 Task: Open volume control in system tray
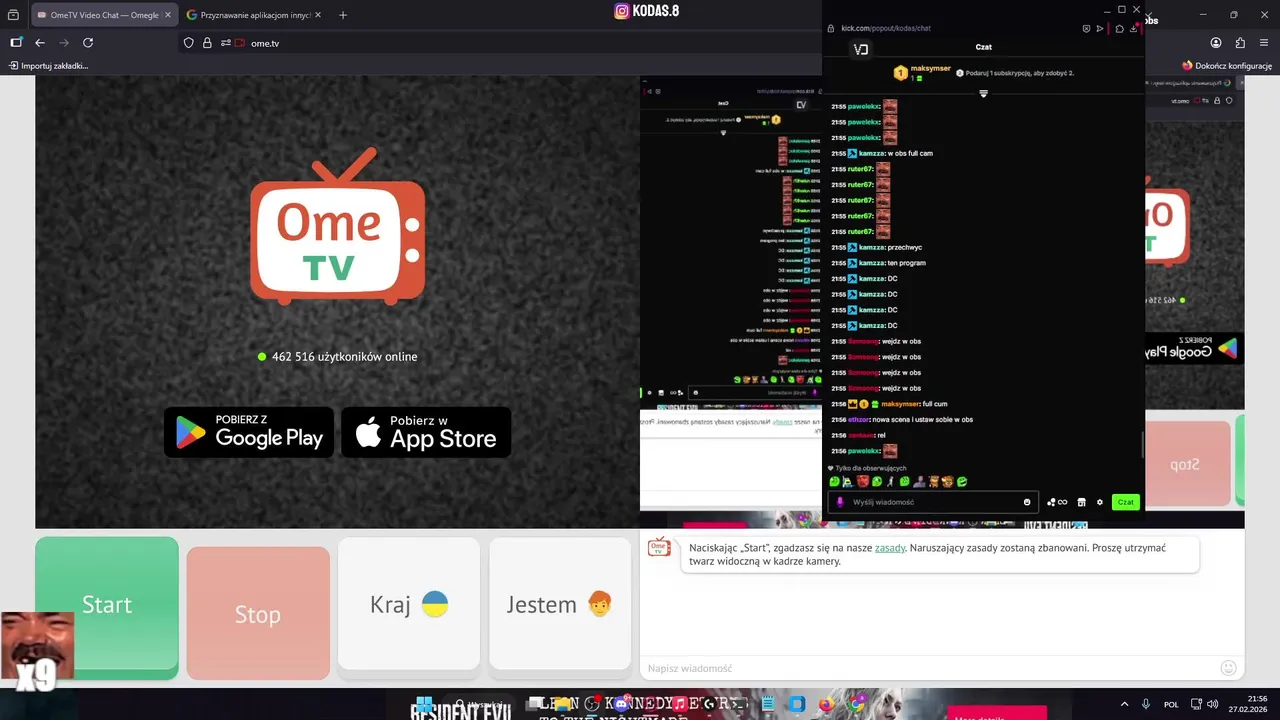coord(1213,704)
